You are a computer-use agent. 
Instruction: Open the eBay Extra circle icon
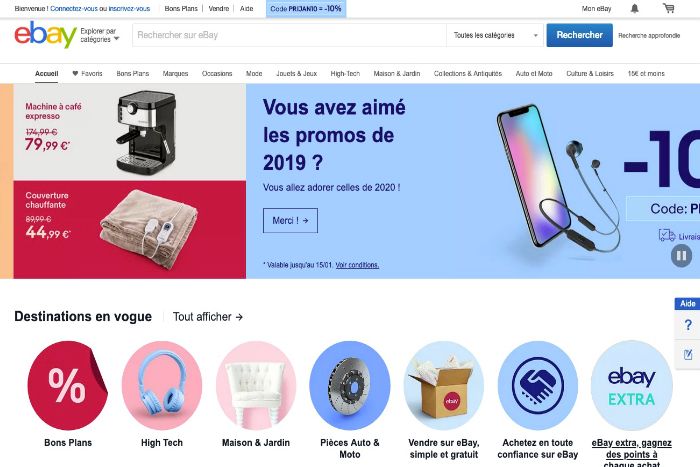coord(631,385)
